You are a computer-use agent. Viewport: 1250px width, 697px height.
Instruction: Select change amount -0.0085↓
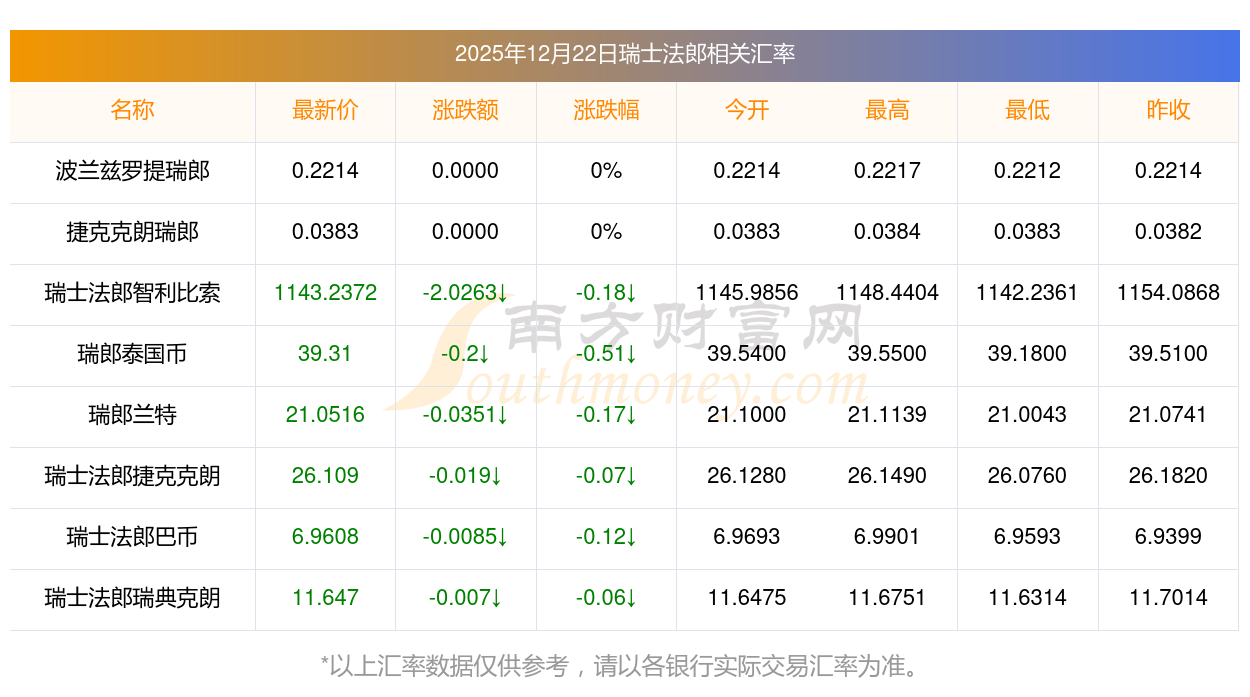tap(466, 537)
